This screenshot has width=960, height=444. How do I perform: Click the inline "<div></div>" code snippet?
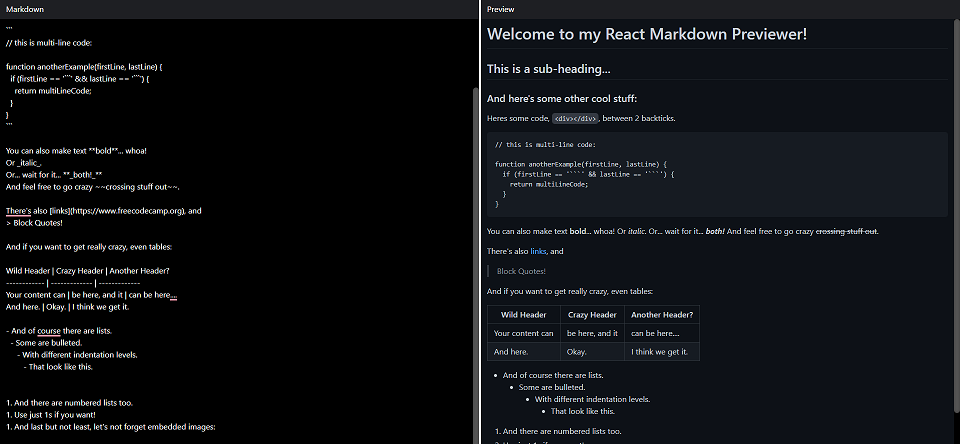[576, 119]
